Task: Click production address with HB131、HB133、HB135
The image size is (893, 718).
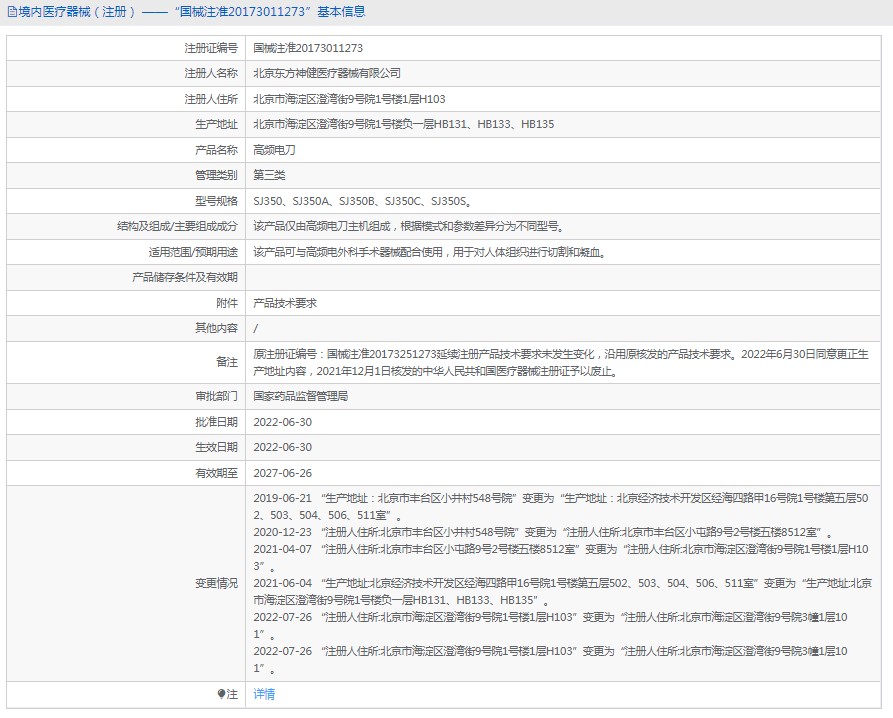Action: (x=404, y=124)
